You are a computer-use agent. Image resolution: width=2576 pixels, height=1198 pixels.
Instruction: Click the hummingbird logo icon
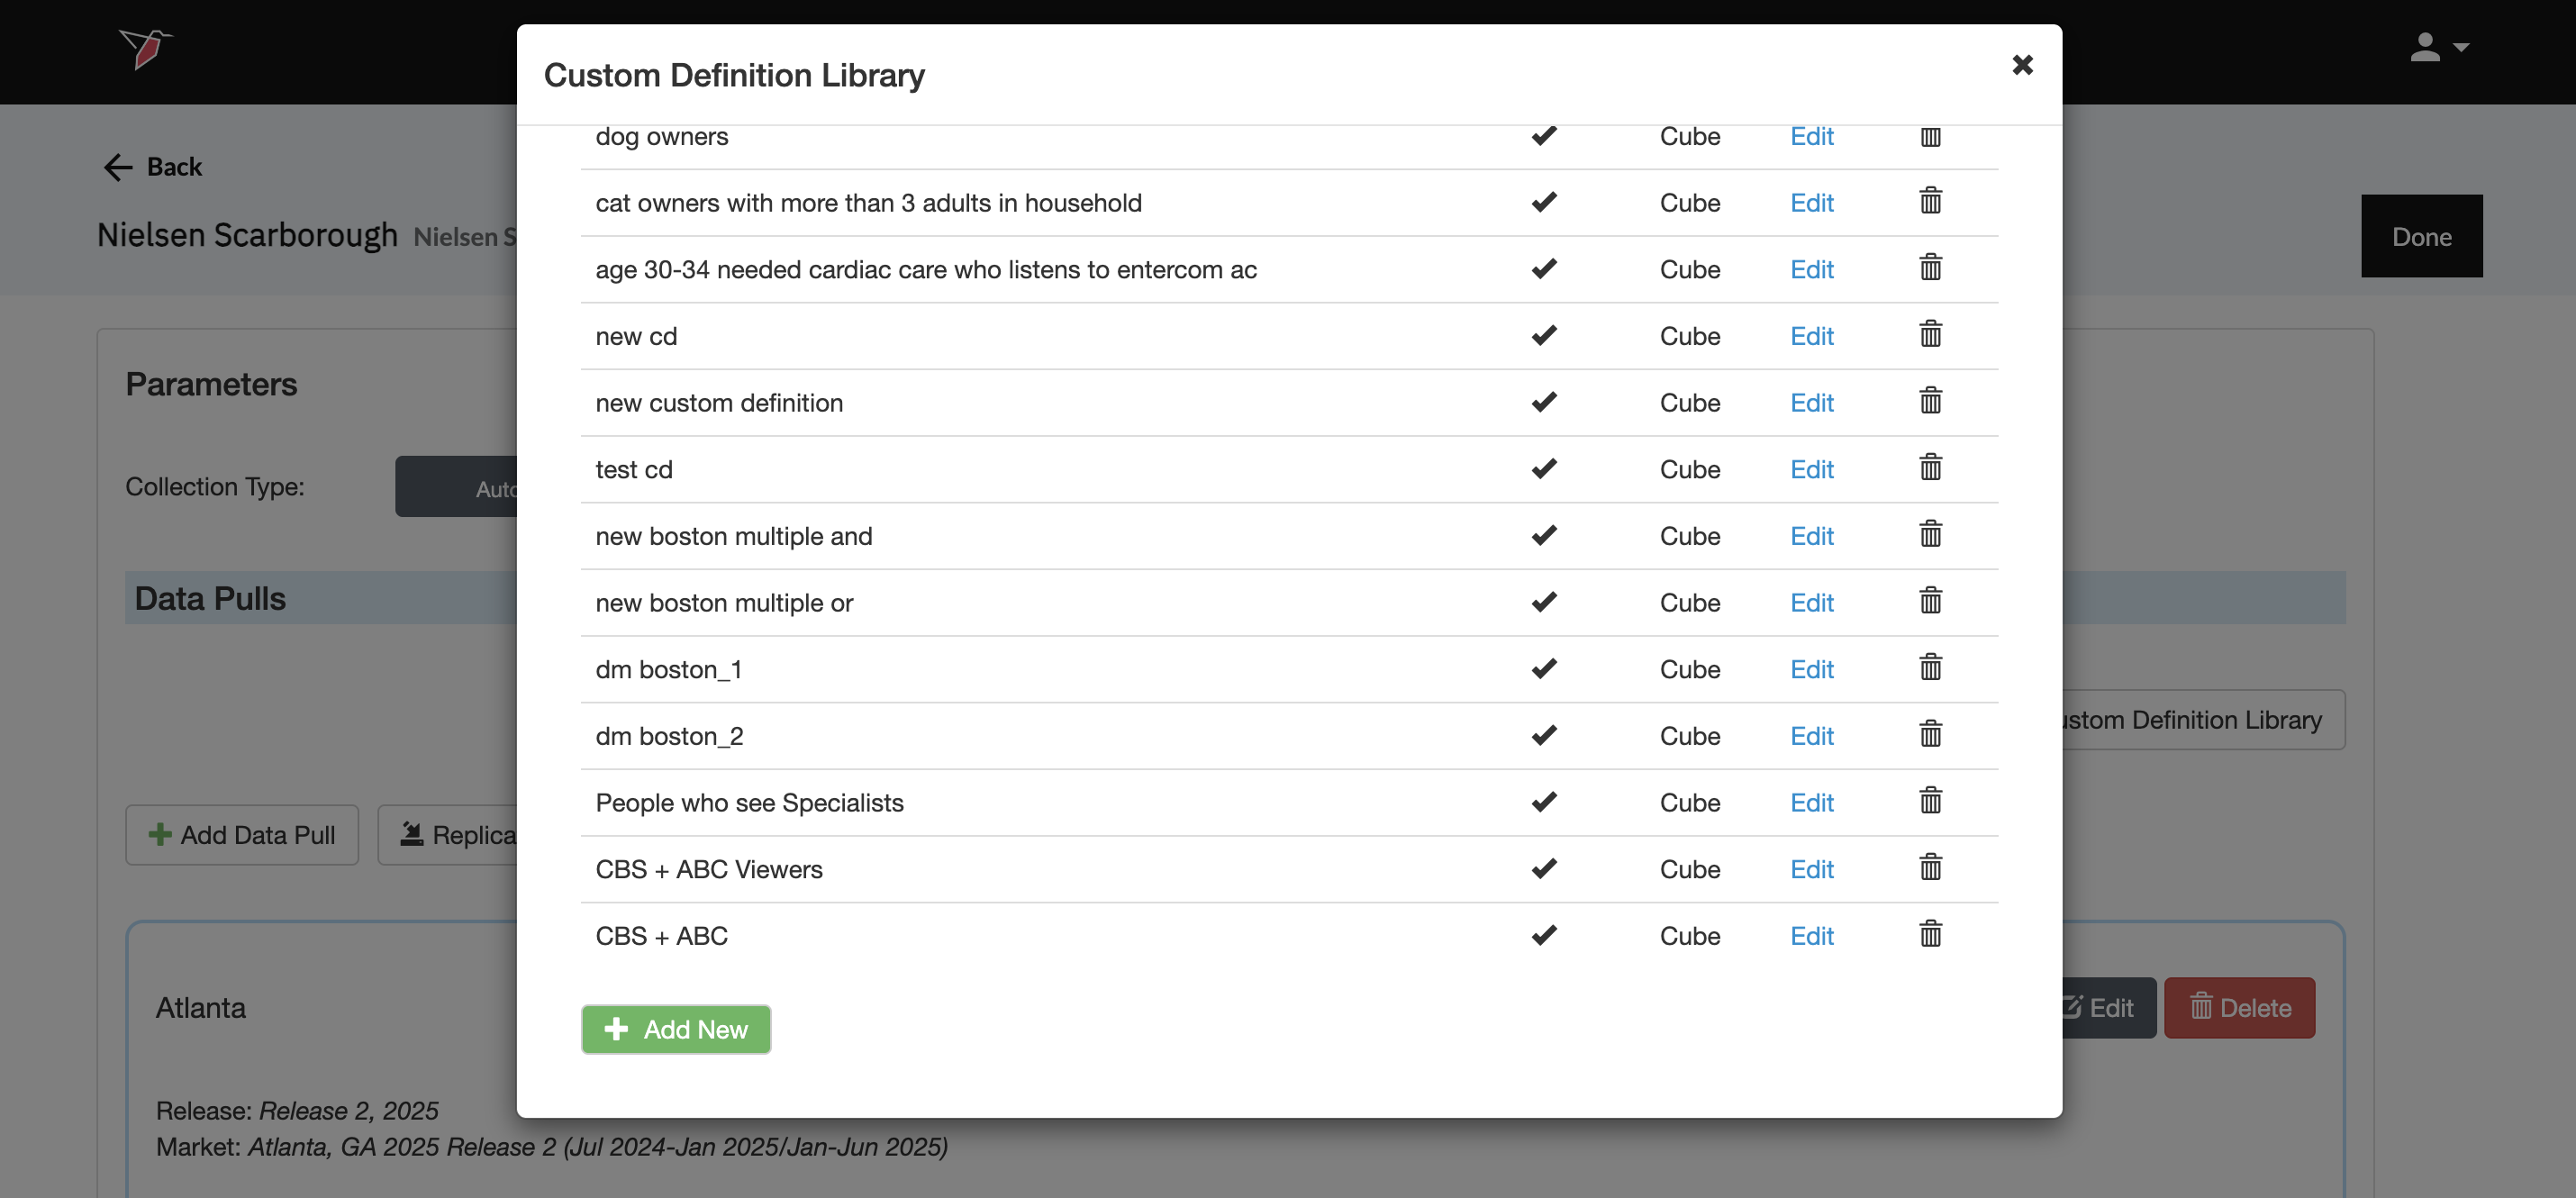point(146,47)
